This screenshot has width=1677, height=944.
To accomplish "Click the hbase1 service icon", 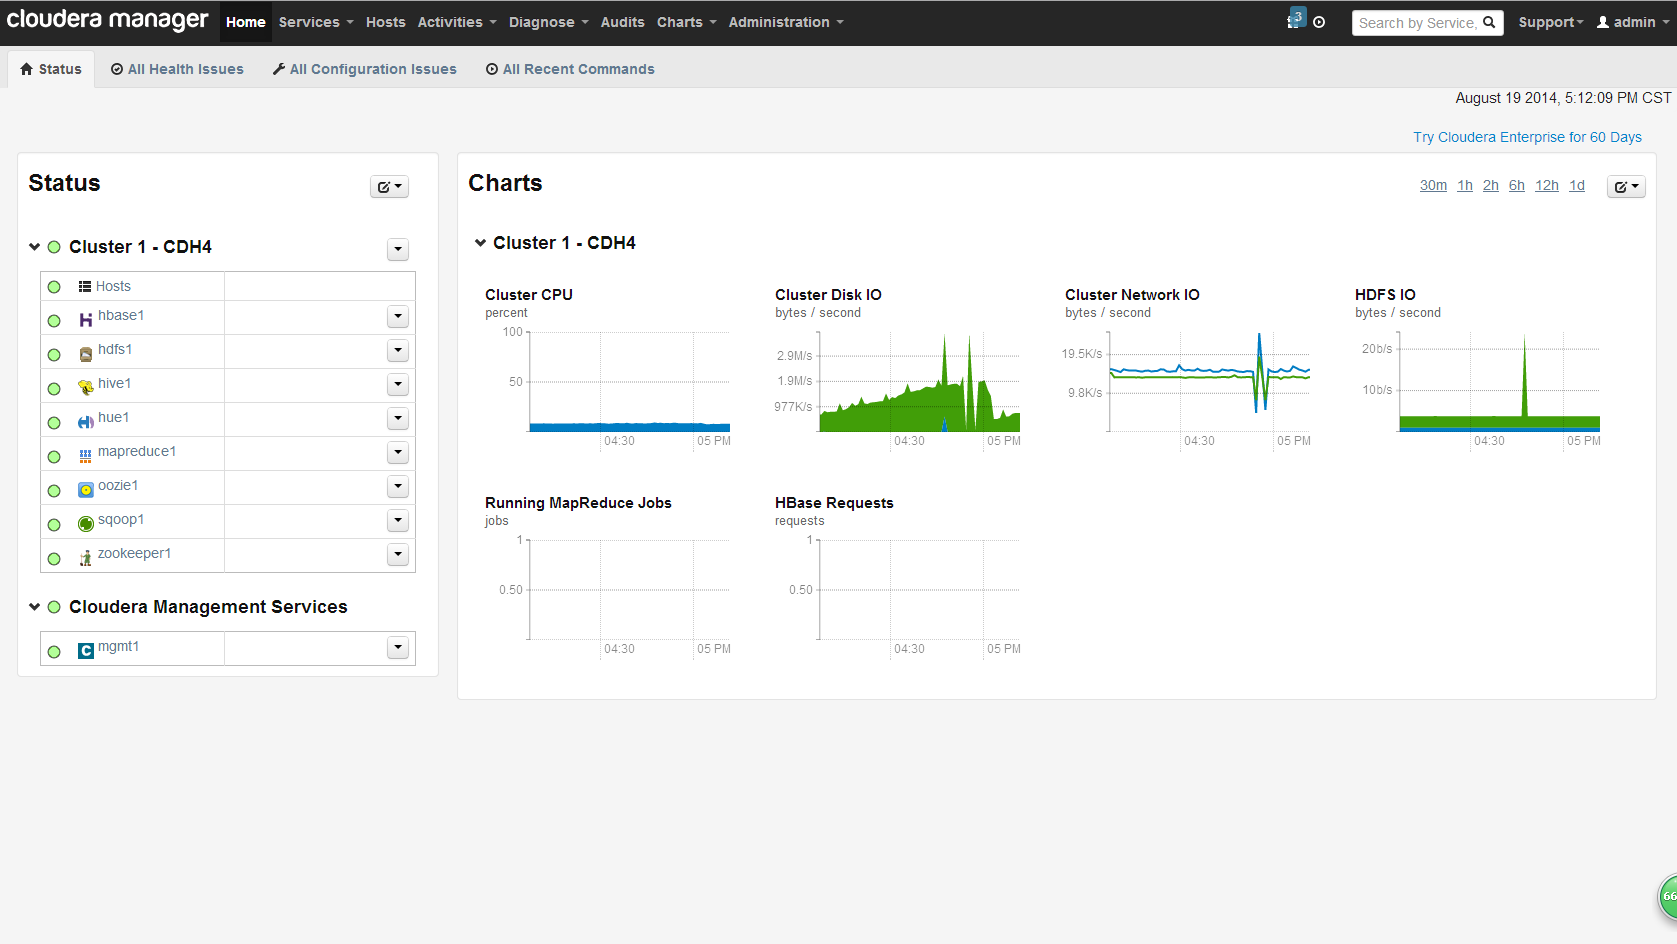I will (x=86, y=320).
